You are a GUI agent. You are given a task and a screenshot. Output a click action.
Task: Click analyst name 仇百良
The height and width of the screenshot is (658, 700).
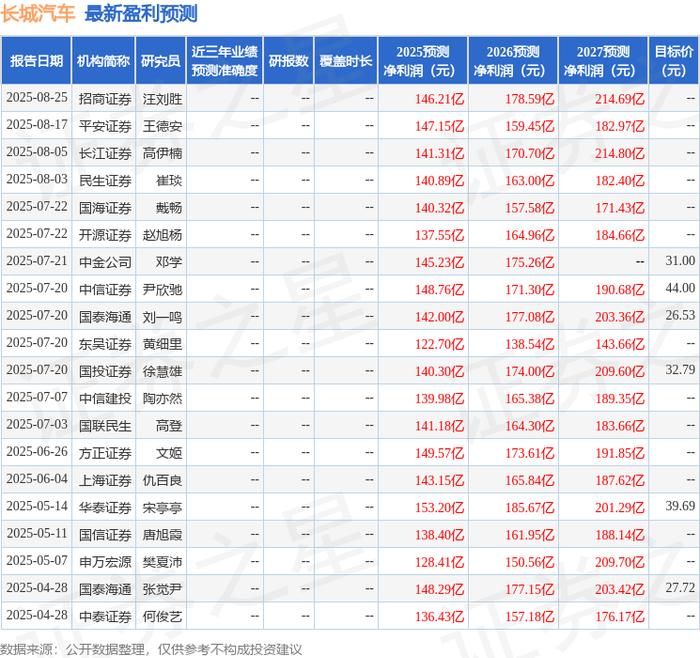tap(162, 480)
